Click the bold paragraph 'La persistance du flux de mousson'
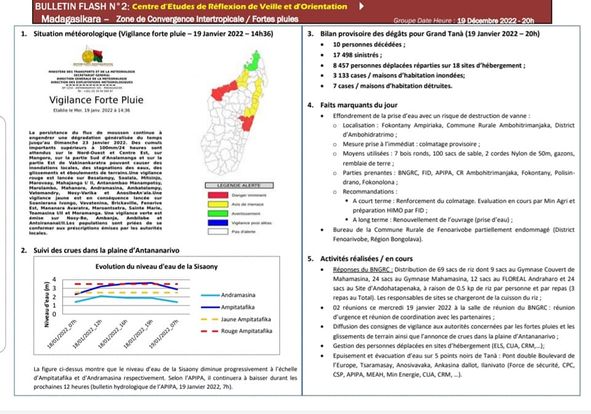This screenshot has width=591, height=414. pos(95,182)
